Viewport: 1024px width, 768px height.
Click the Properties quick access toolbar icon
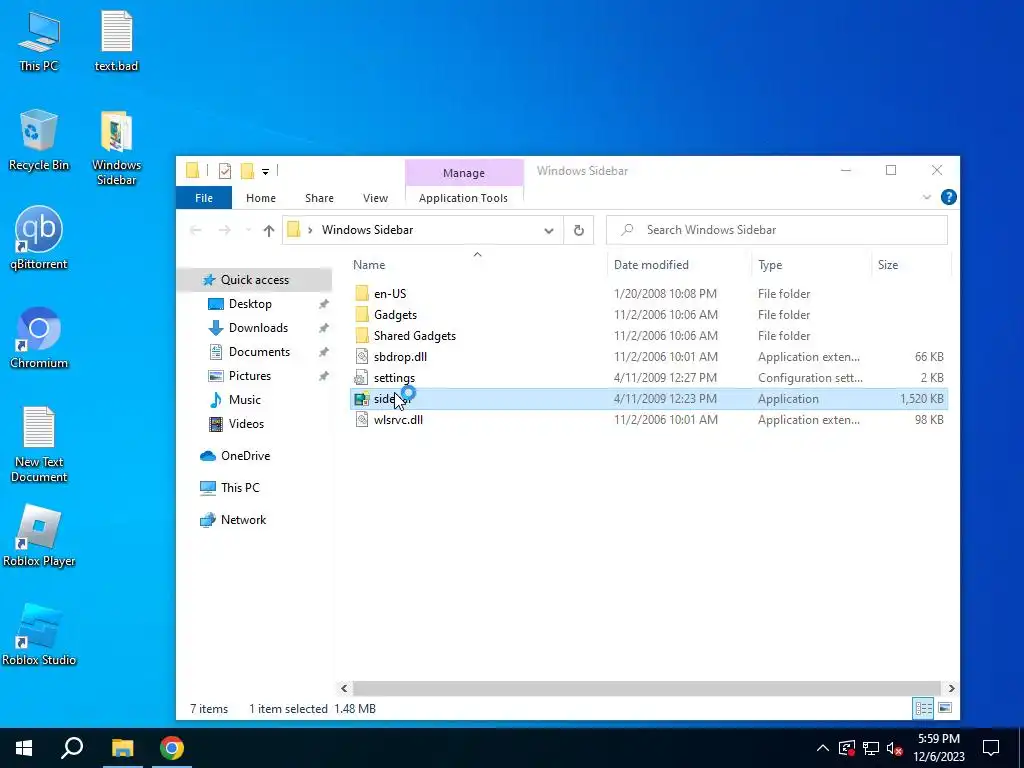pos(225,171)
